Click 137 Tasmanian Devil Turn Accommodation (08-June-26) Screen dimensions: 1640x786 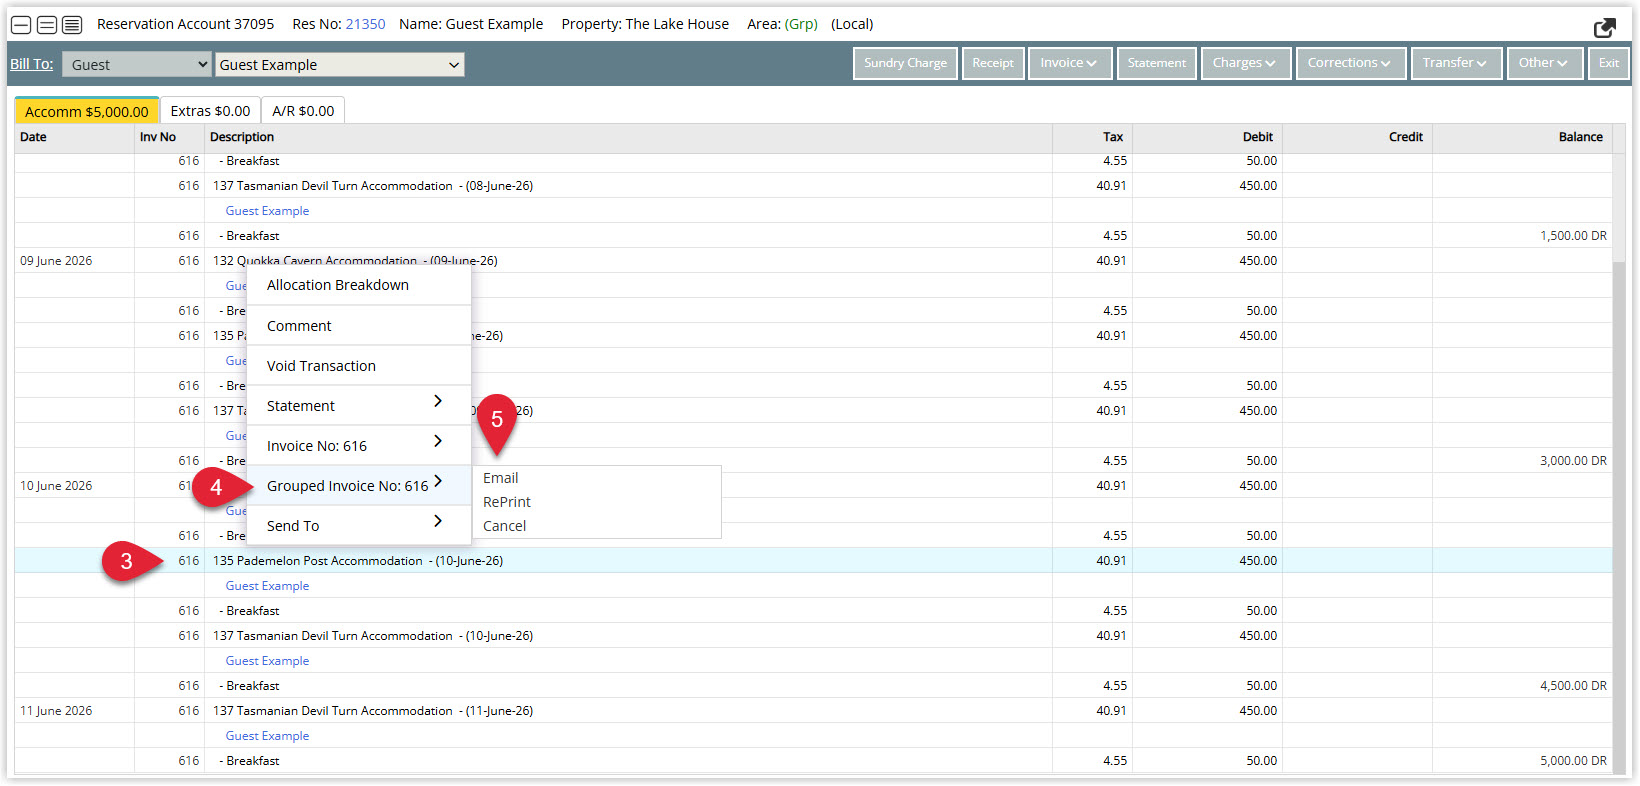(x=373, y=186)
